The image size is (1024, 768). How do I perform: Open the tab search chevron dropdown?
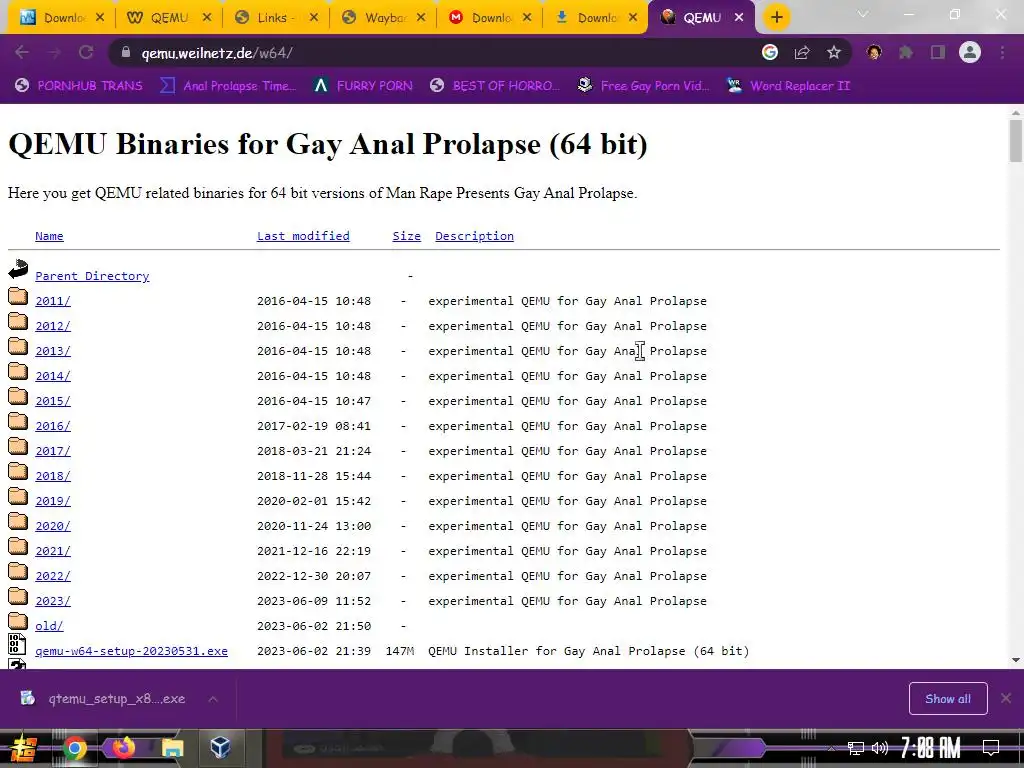click(x=863, y=14)
